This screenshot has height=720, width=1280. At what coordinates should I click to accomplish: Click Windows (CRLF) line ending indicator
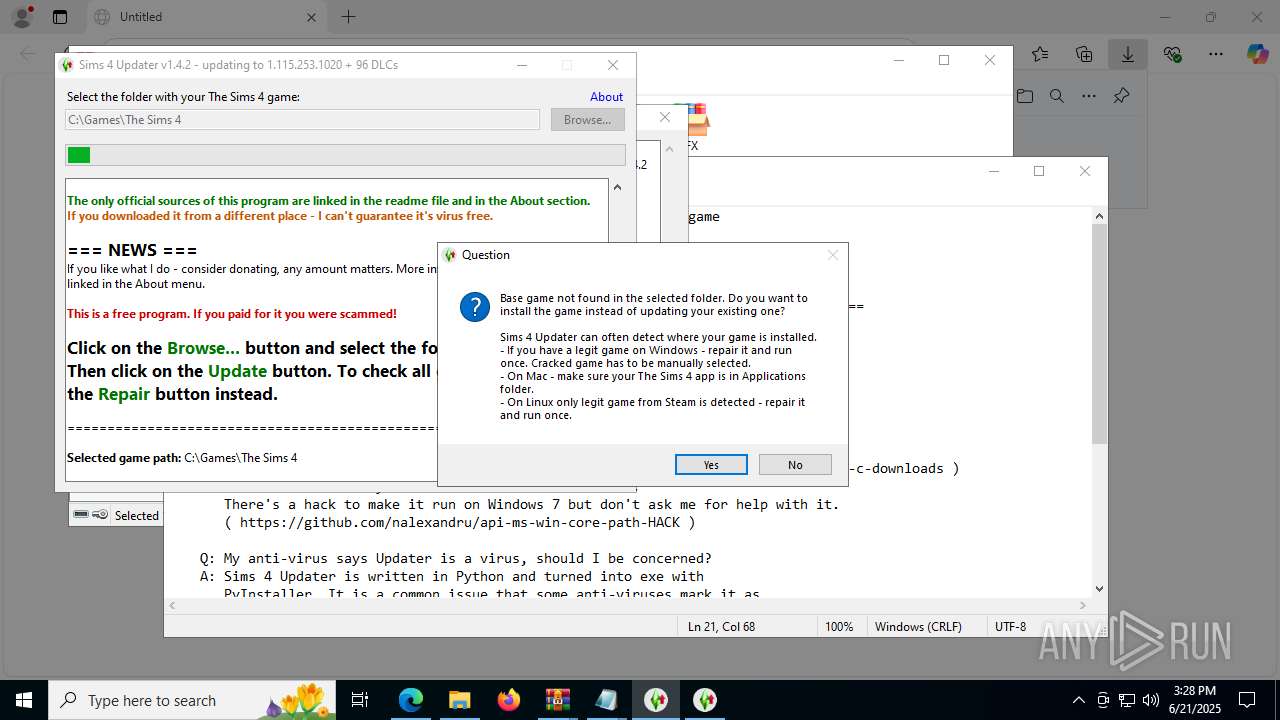tap(918, 627)
